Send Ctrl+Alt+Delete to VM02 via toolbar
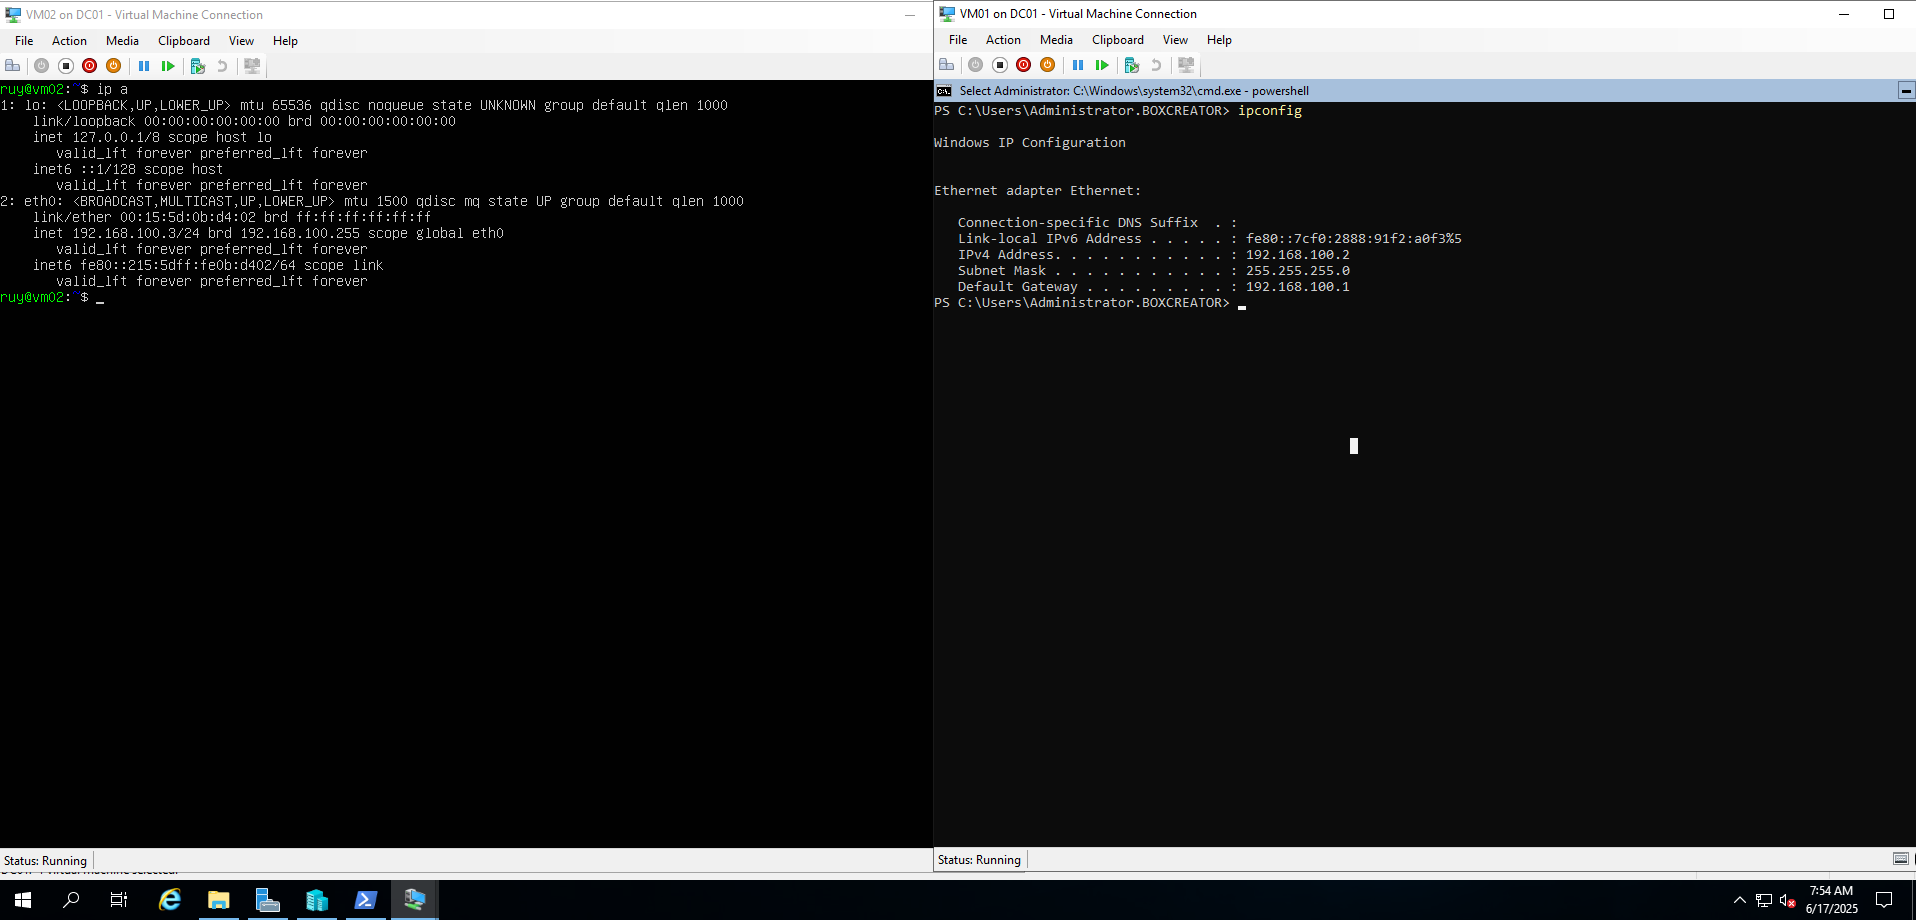 pos(13,66)
